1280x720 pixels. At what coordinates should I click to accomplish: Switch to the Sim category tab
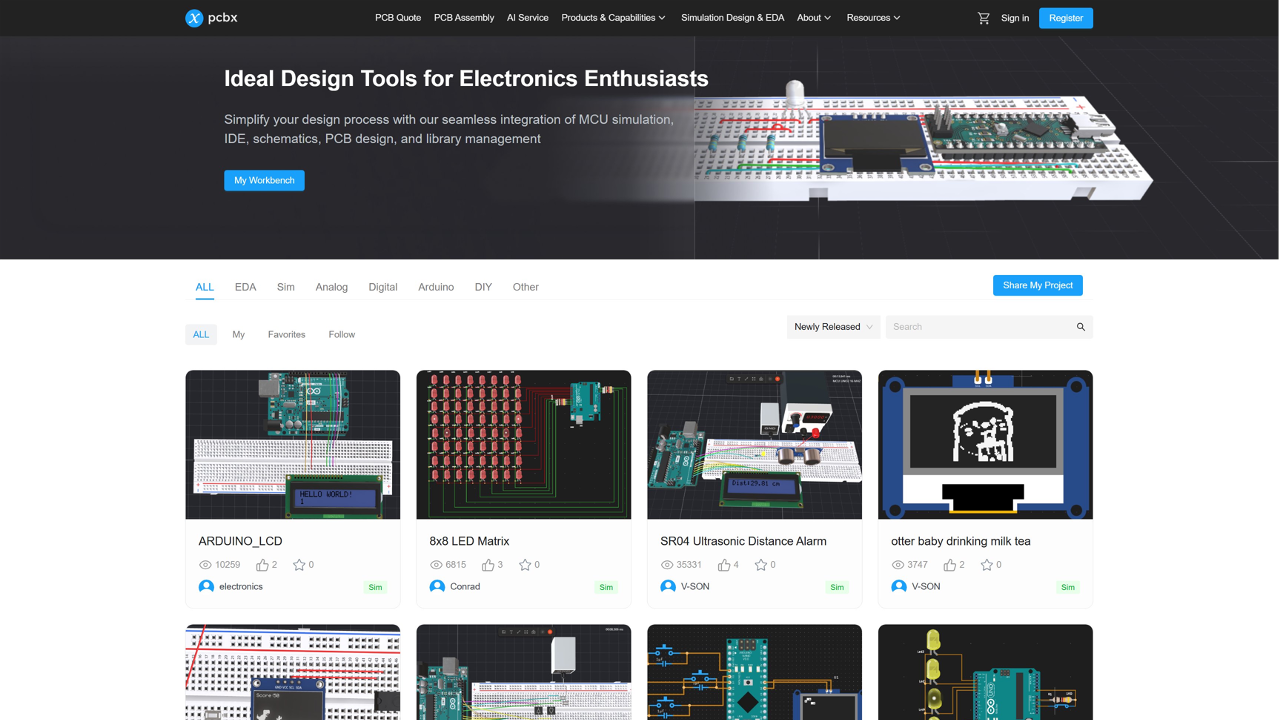[286, 287]
